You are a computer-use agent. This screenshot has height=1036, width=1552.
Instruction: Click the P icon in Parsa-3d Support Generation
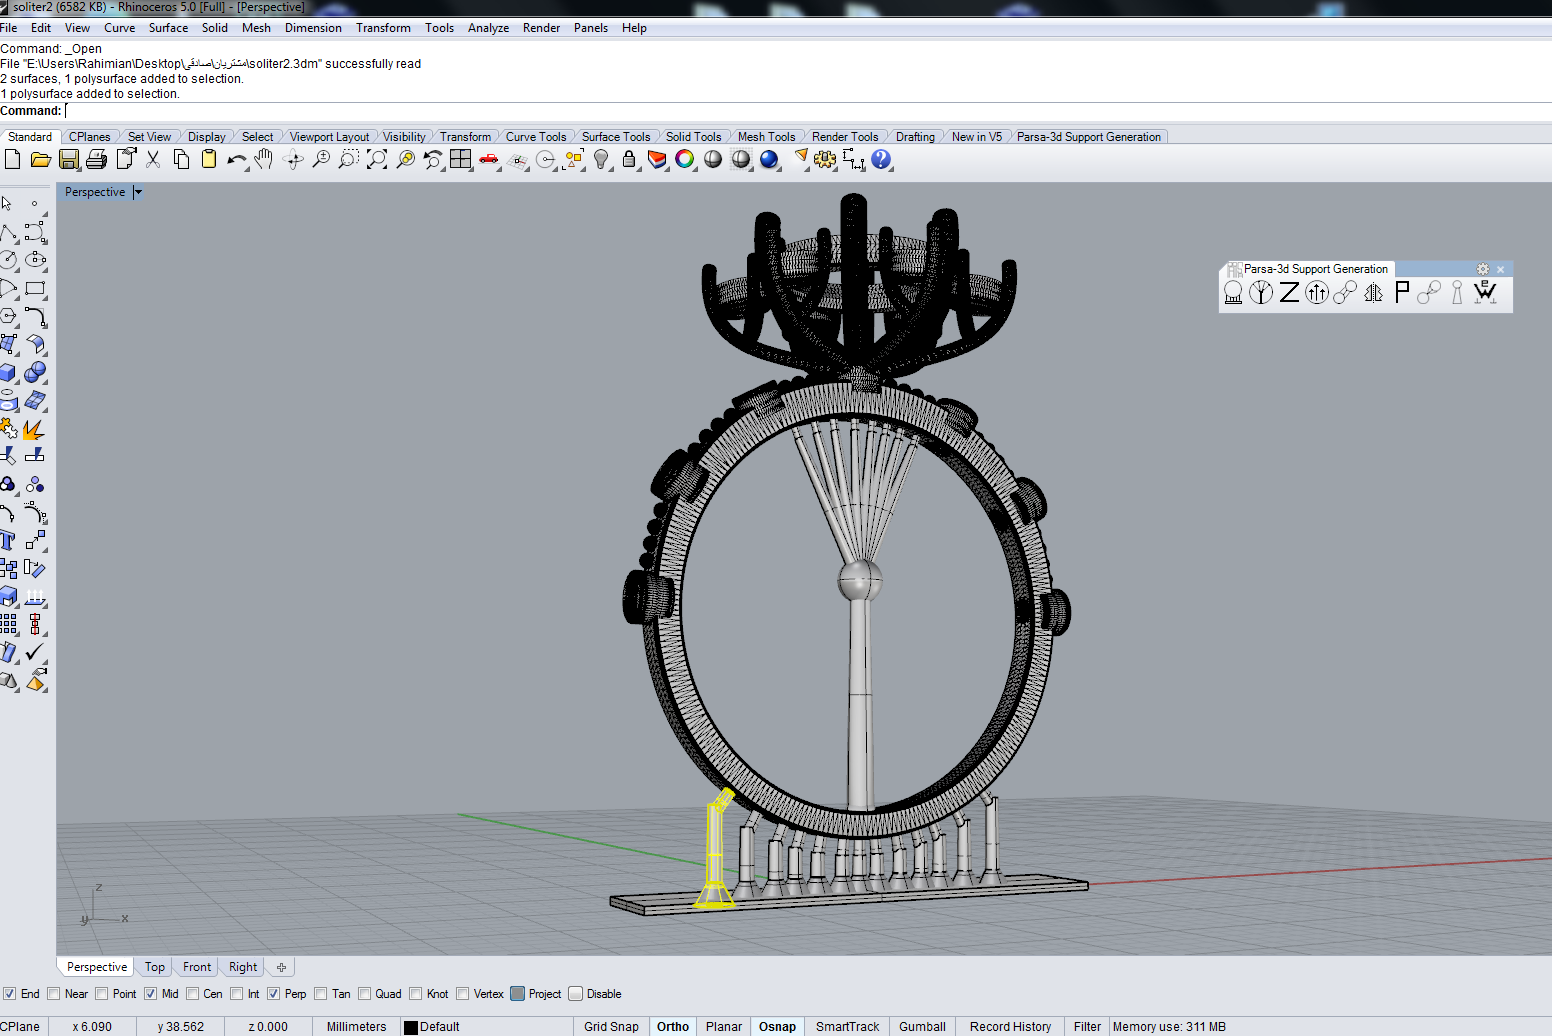tap(1403, 292)
